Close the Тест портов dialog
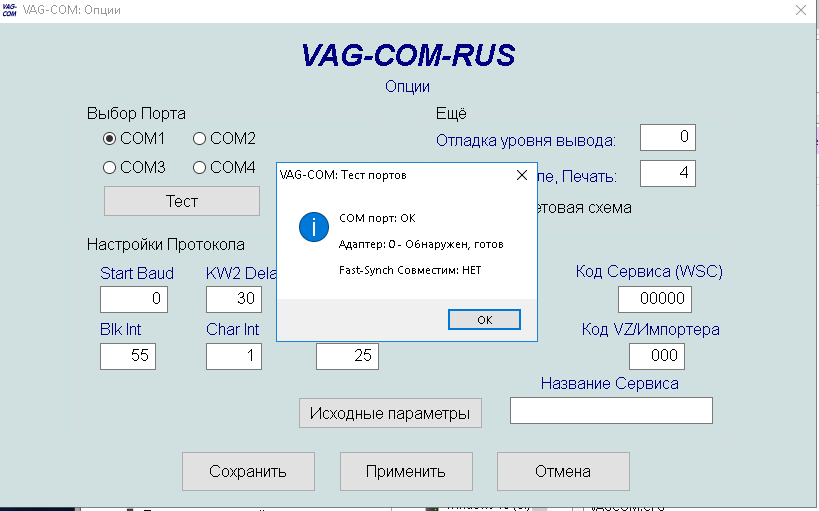This screenshot has height=511, width=819. point(521,174)
